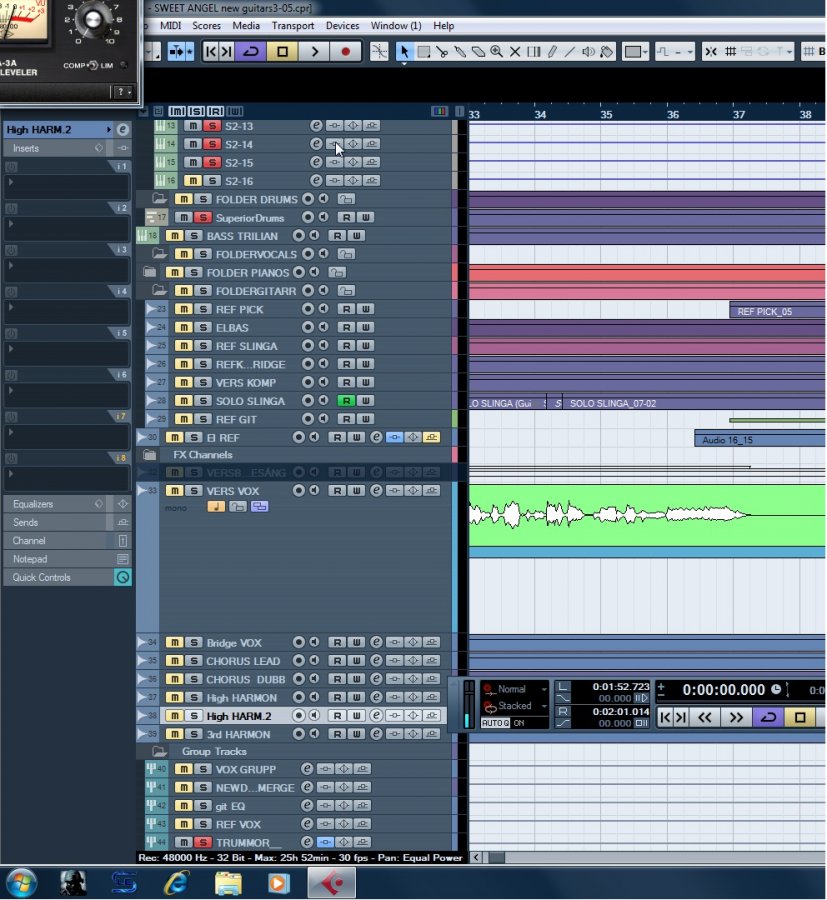Click the VERS VOX audio waveform clip

(610, 515)
